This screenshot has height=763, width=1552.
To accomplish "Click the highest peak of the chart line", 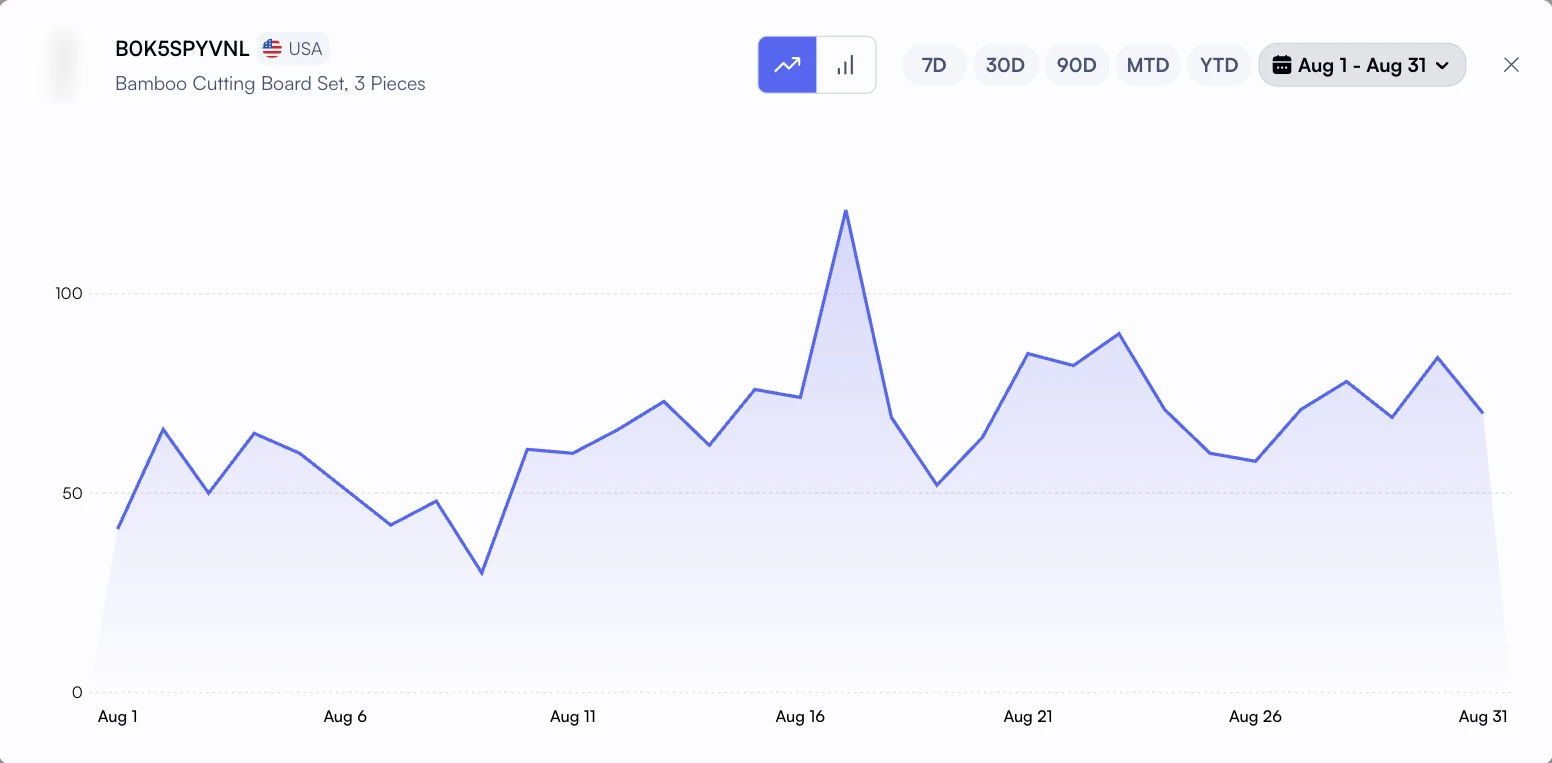I will click(846, 210).
